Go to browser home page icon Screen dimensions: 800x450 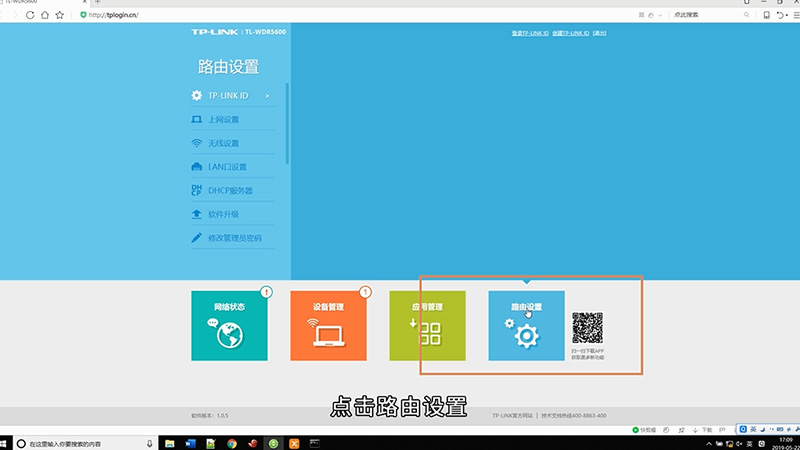pyautogui.click(x=45, y=15)
